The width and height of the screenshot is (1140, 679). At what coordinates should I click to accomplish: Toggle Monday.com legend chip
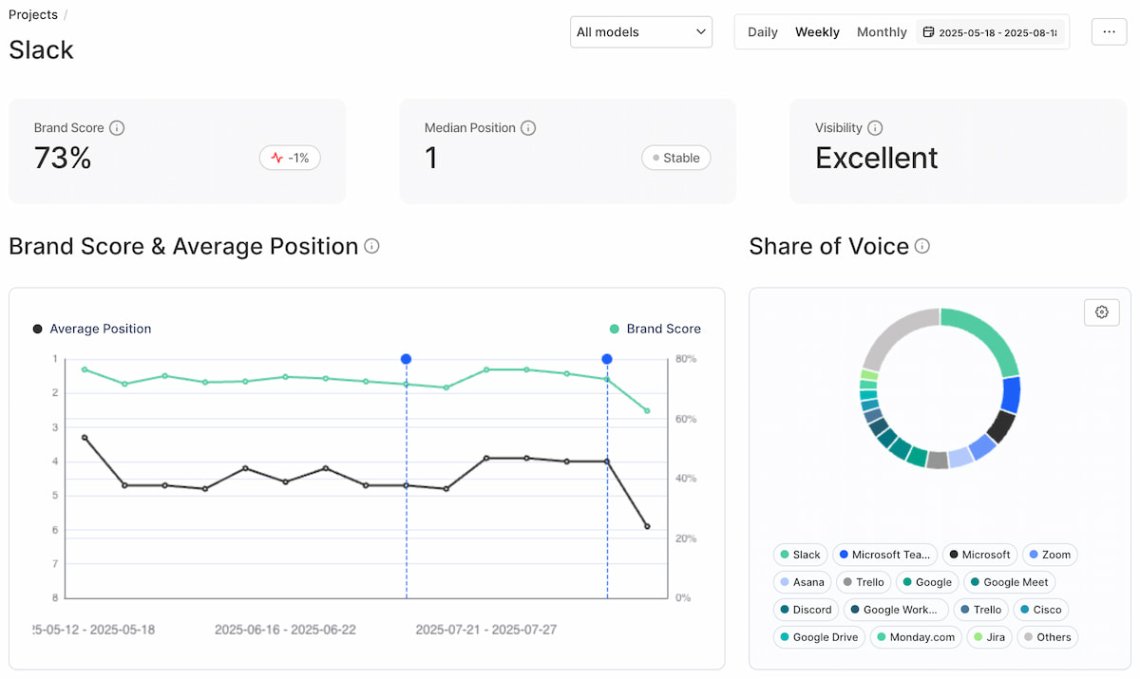tap(915, 638)
